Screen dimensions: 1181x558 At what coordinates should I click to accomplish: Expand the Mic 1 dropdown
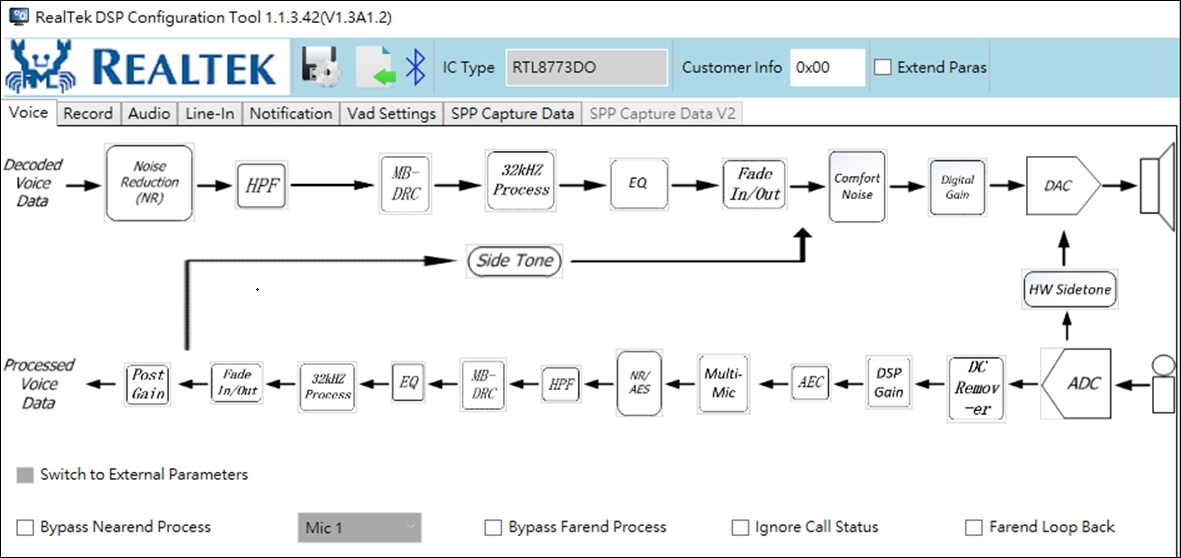pyautogui.click(x=359, y=528)
